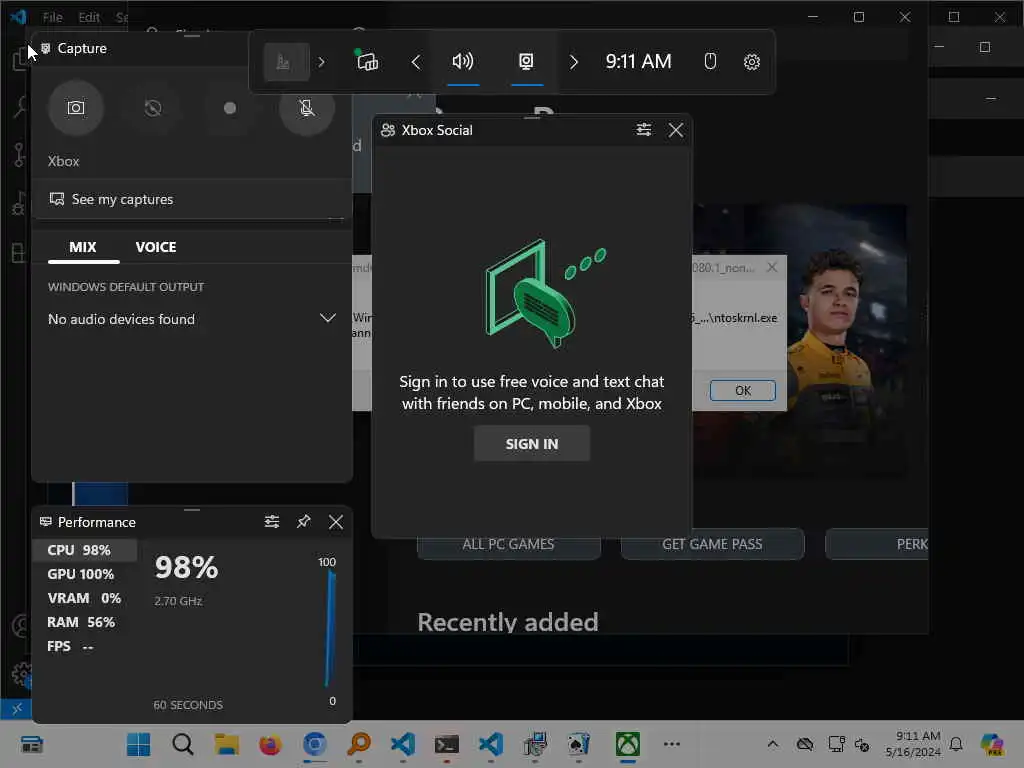This screenshot has width=1024, height=768.
Task: Close the Performance widget
Action: tap(336, 522)
